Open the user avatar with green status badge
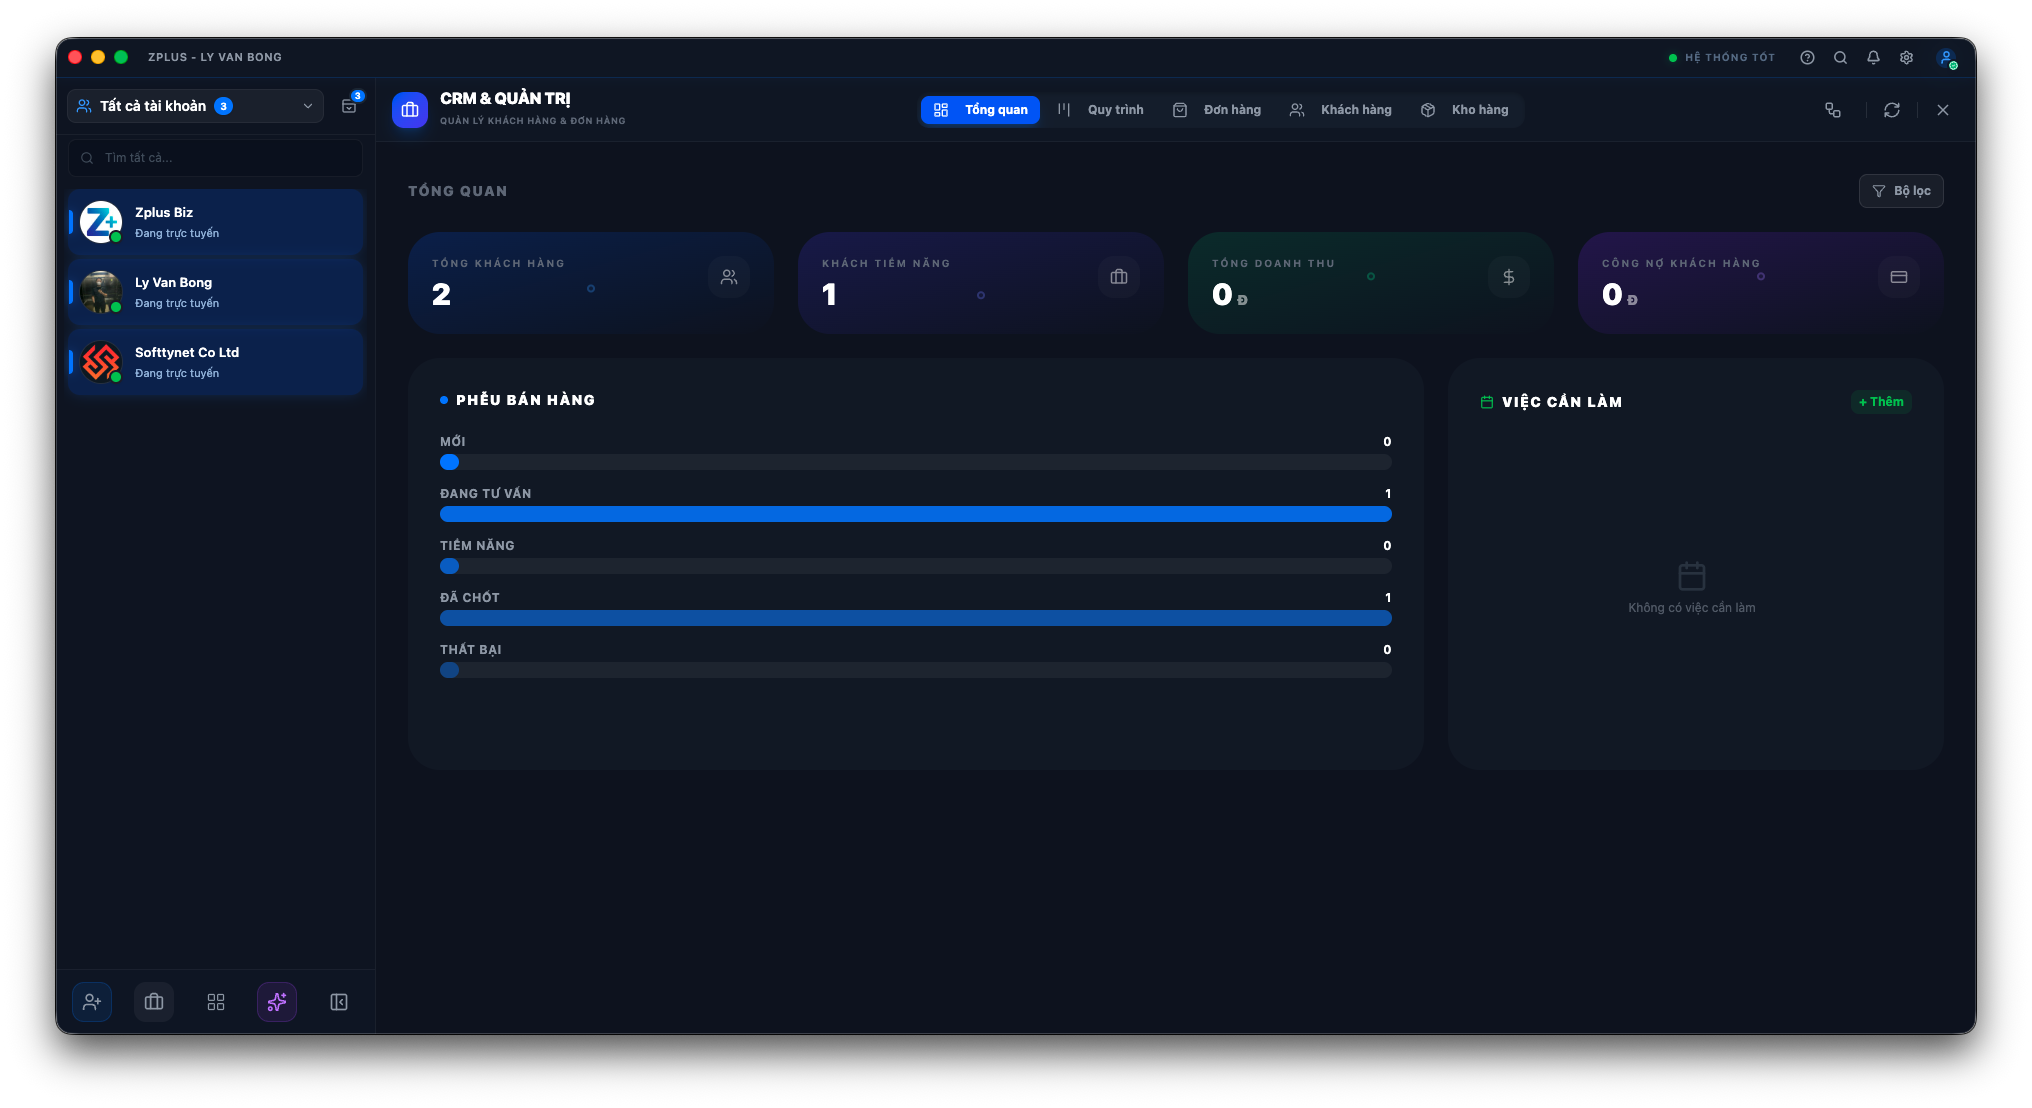 point(1947,58)
